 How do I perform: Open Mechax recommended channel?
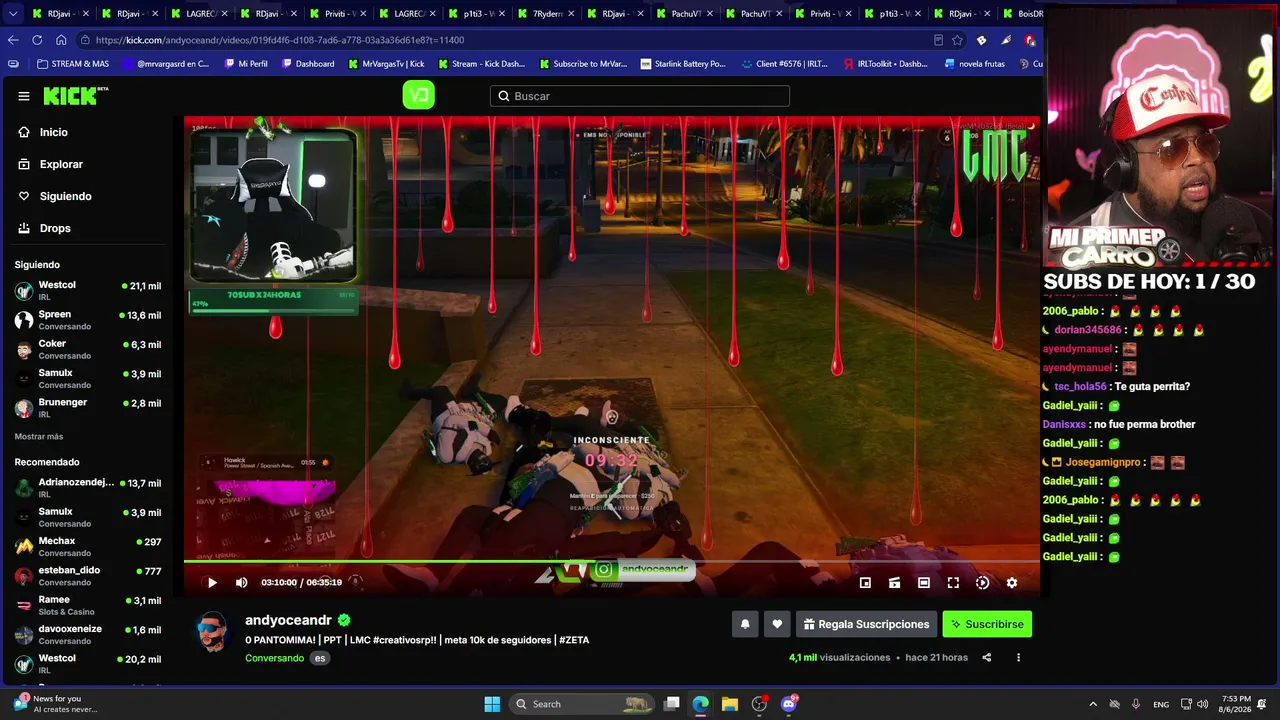click(x=87, y=546)
